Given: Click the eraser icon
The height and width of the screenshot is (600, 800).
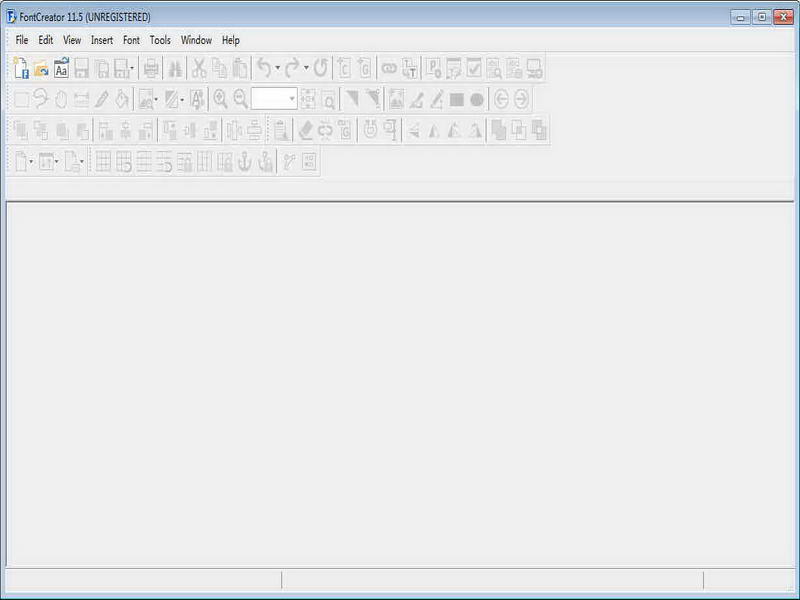Looking at the screenshot, I should pos(305,130).
